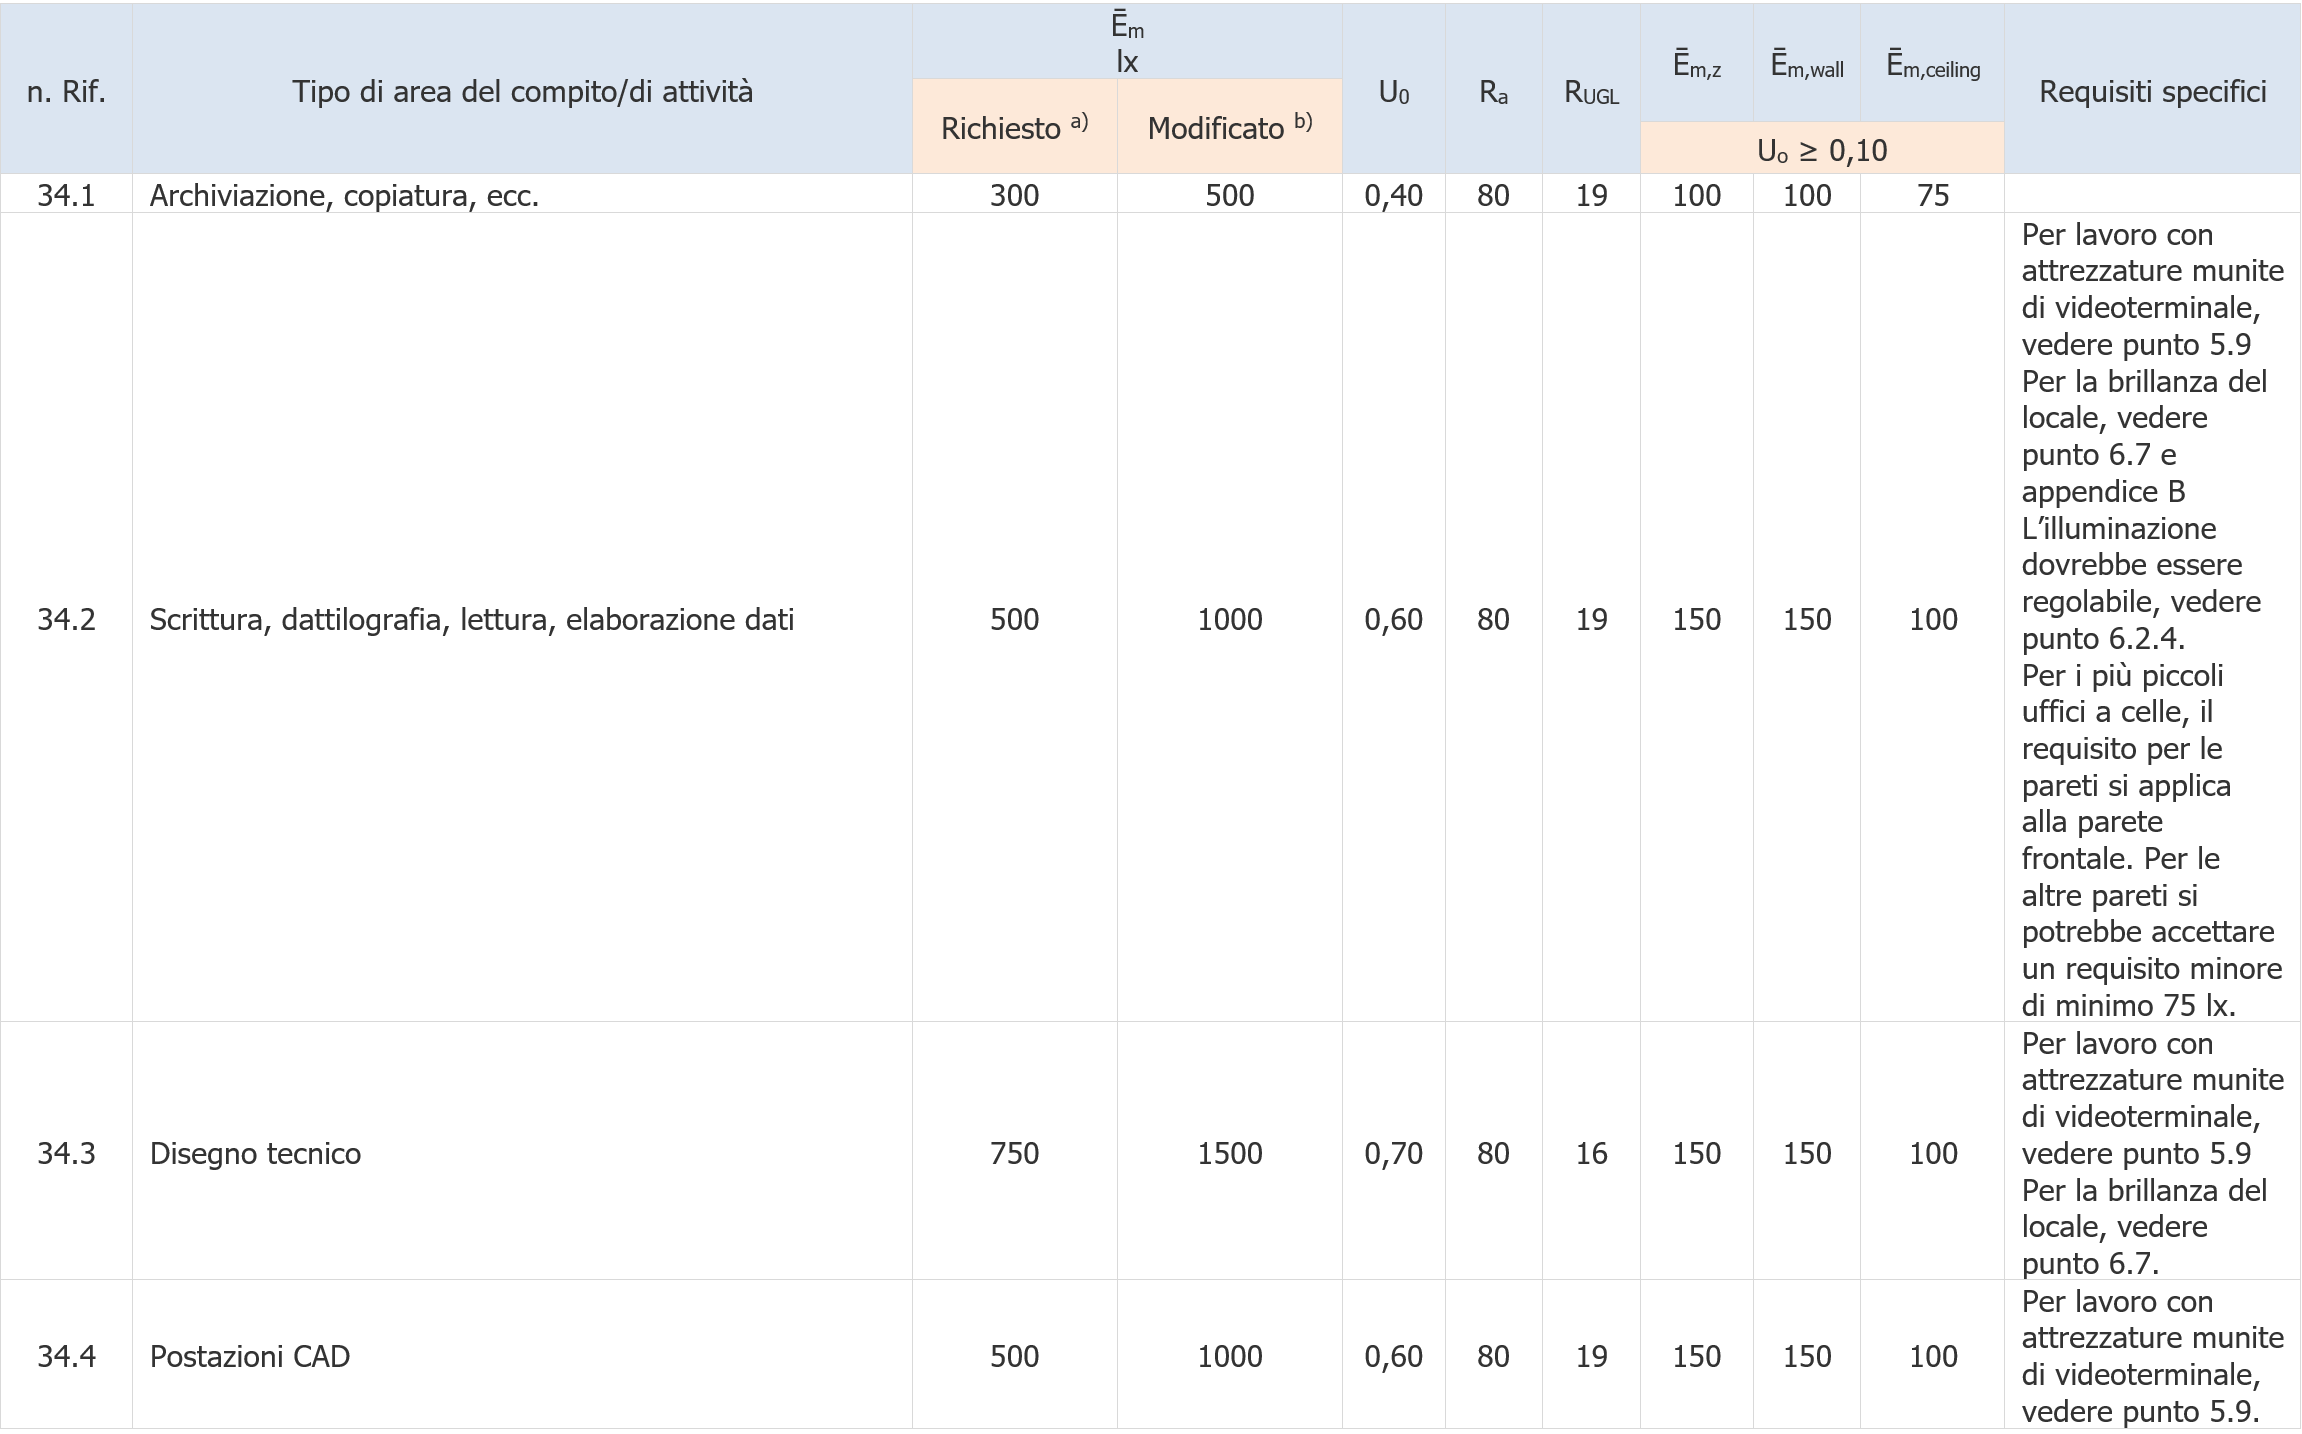Click the RUGL column header
The image size is (2302, 1434).
pyautogui.click(x=1590, y=93)
